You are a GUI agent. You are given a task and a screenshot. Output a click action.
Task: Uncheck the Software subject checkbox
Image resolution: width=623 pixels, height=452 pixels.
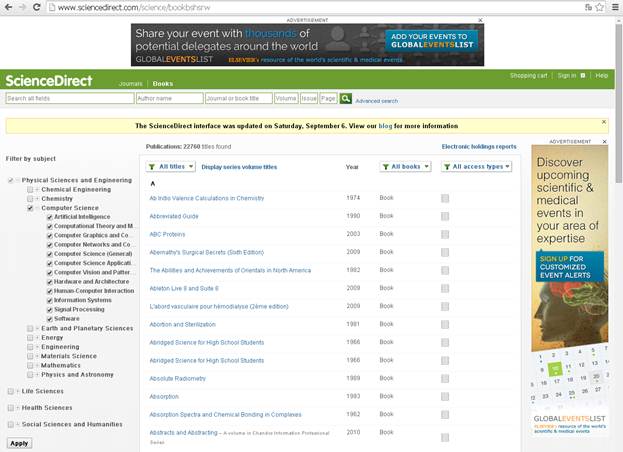pyautogui.click(x=50, y=319)
